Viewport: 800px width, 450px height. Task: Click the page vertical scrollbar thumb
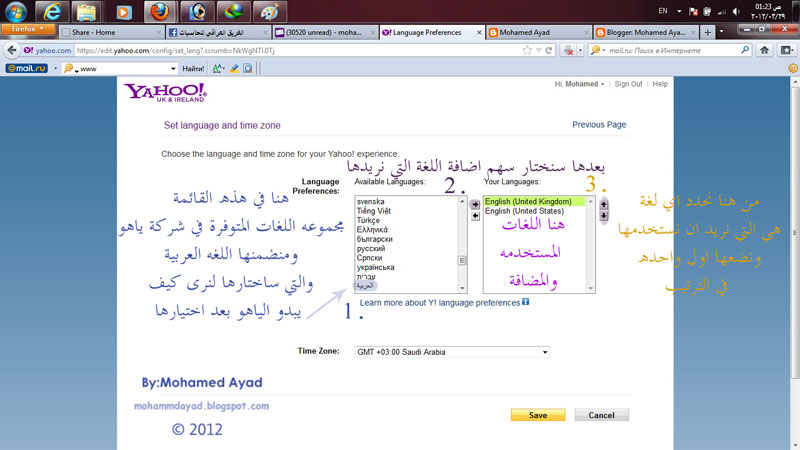click(x=795, y=233)
